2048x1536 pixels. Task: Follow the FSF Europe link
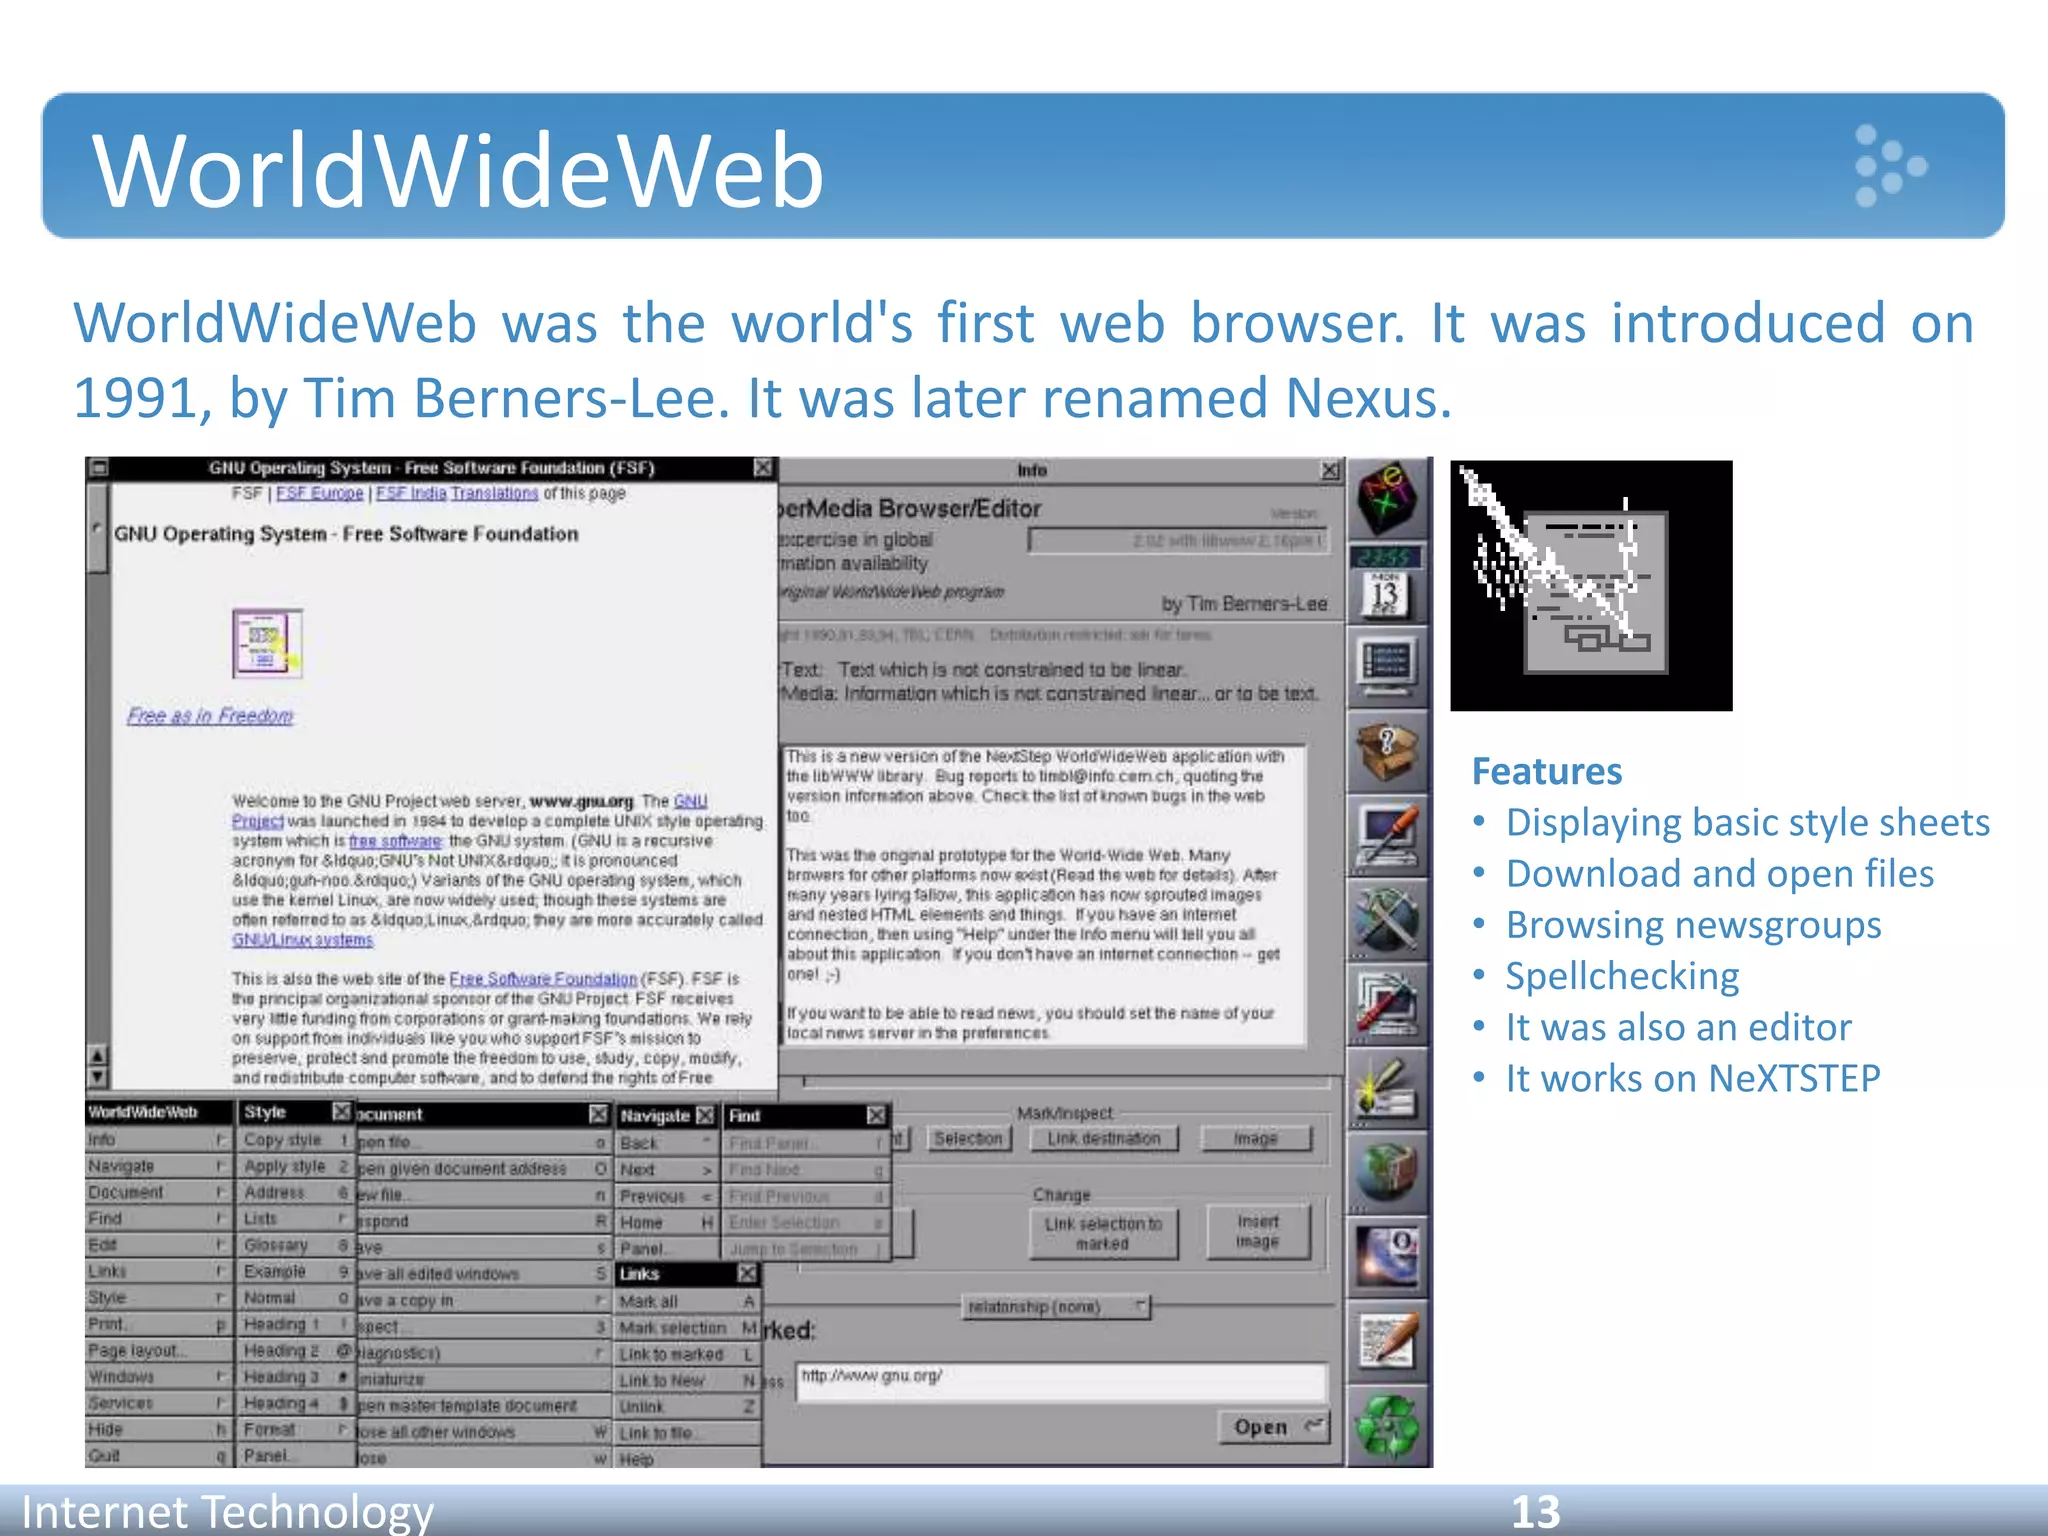click(320, 493)
